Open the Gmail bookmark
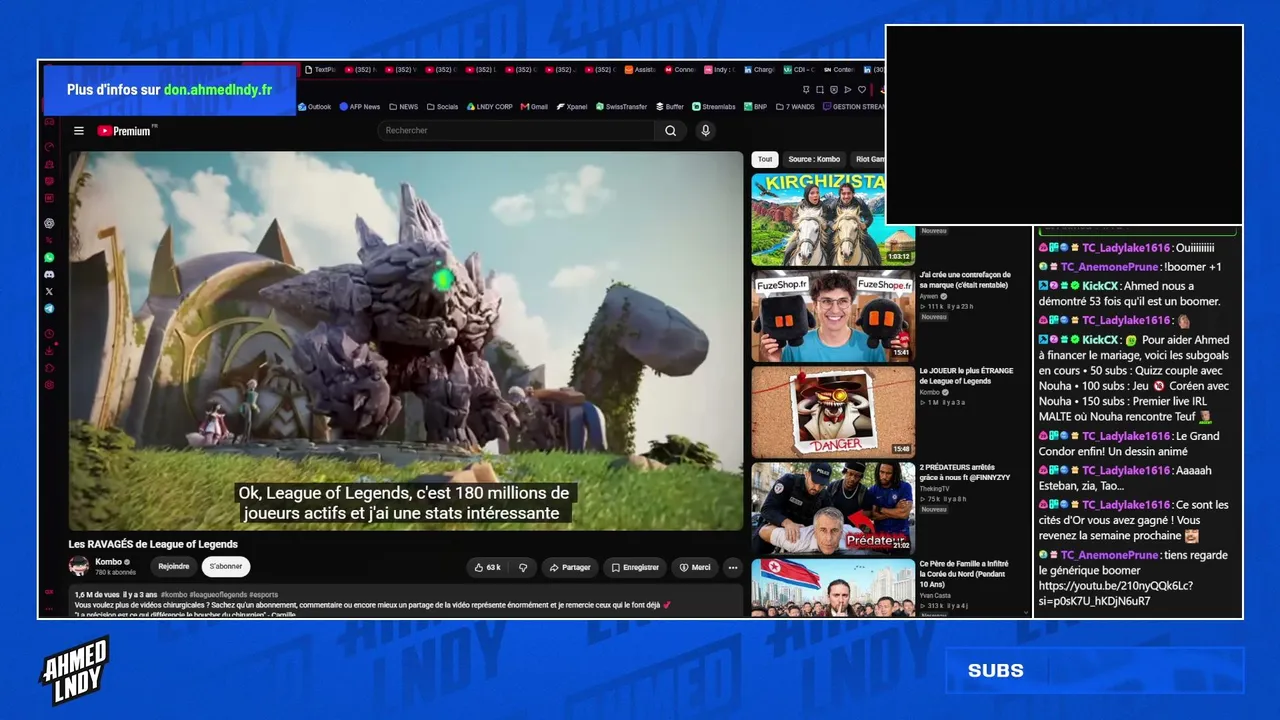 coord(534,106)
